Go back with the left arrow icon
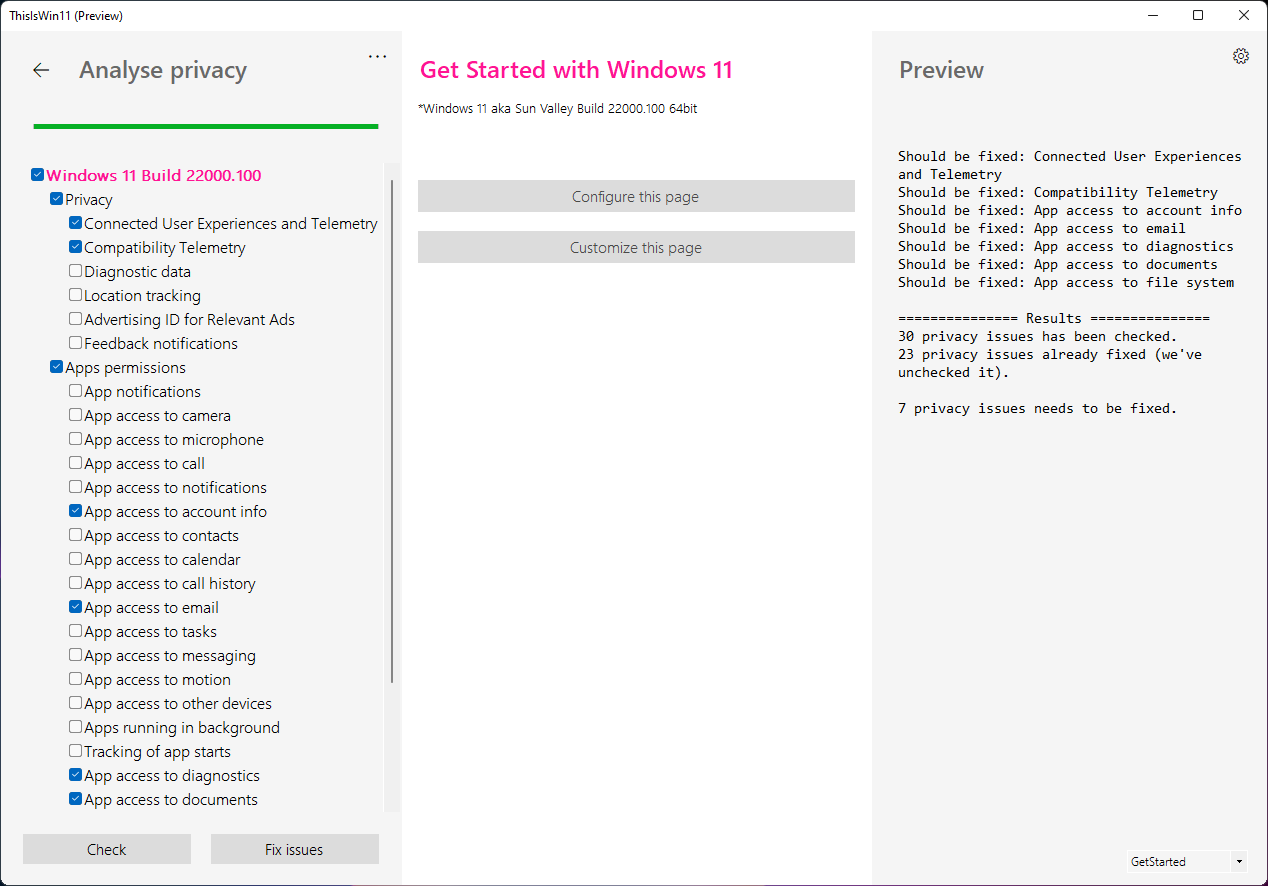This screenshot has width=1268, height=886. pos(41,70)
